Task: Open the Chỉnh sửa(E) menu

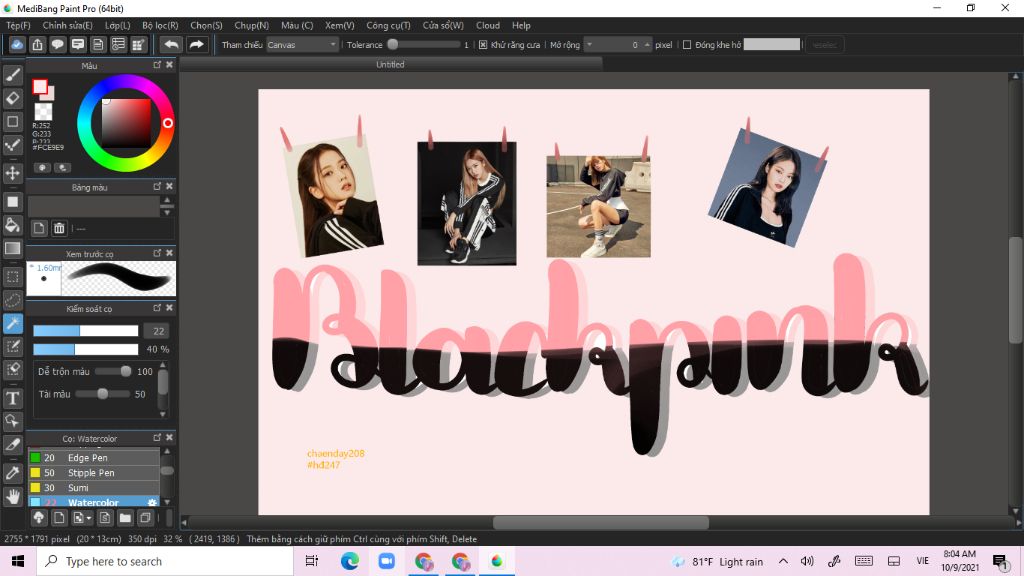Action: 67,25
